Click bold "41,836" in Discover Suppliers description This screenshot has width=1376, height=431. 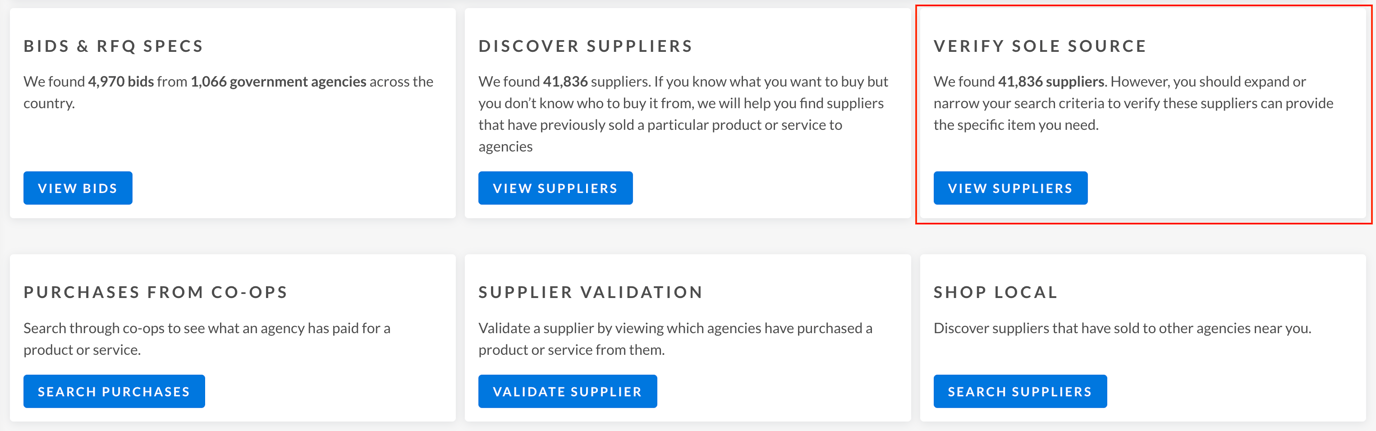(x=565, y=81)
